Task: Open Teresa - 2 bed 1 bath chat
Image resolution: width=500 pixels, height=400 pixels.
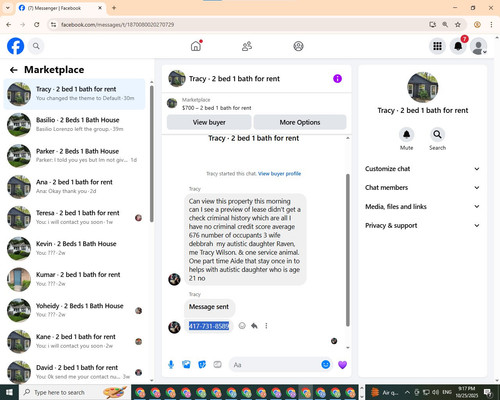Action: pyautogui.click(x=74, y=218)
